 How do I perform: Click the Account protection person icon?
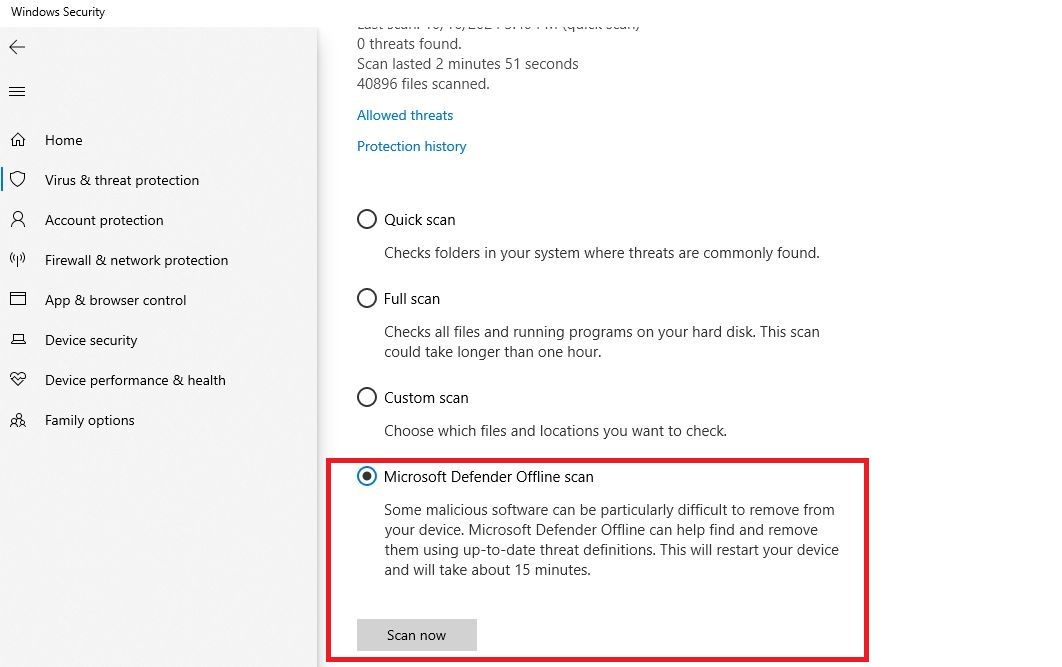coord(18,220)
